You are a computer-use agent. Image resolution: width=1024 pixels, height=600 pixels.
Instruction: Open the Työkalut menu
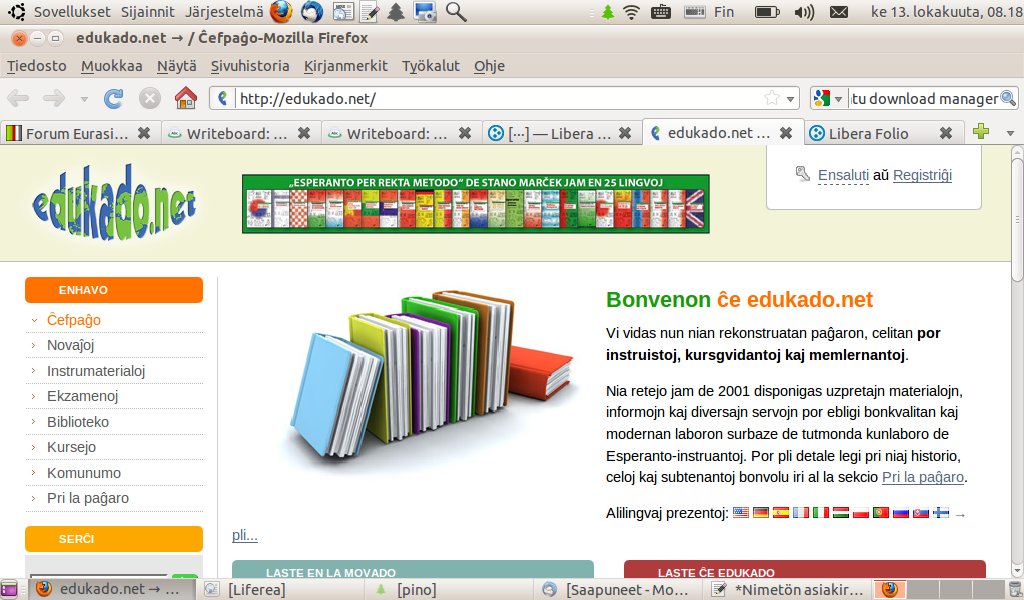(x=431, y=66)
